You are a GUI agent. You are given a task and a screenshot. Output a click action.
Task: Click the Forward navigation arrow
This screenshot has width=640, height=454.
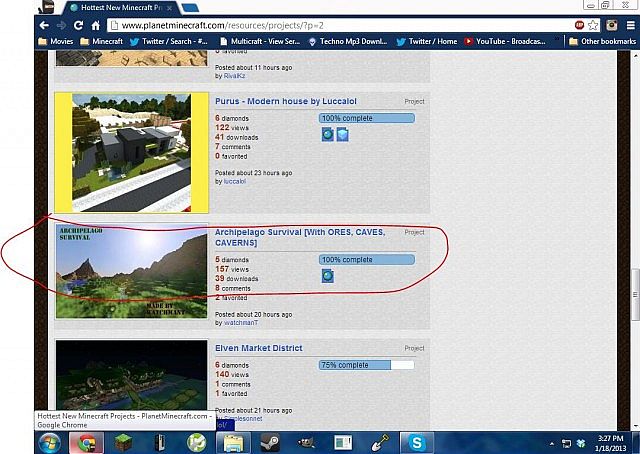pyautogui.click(x=62, y=25)
